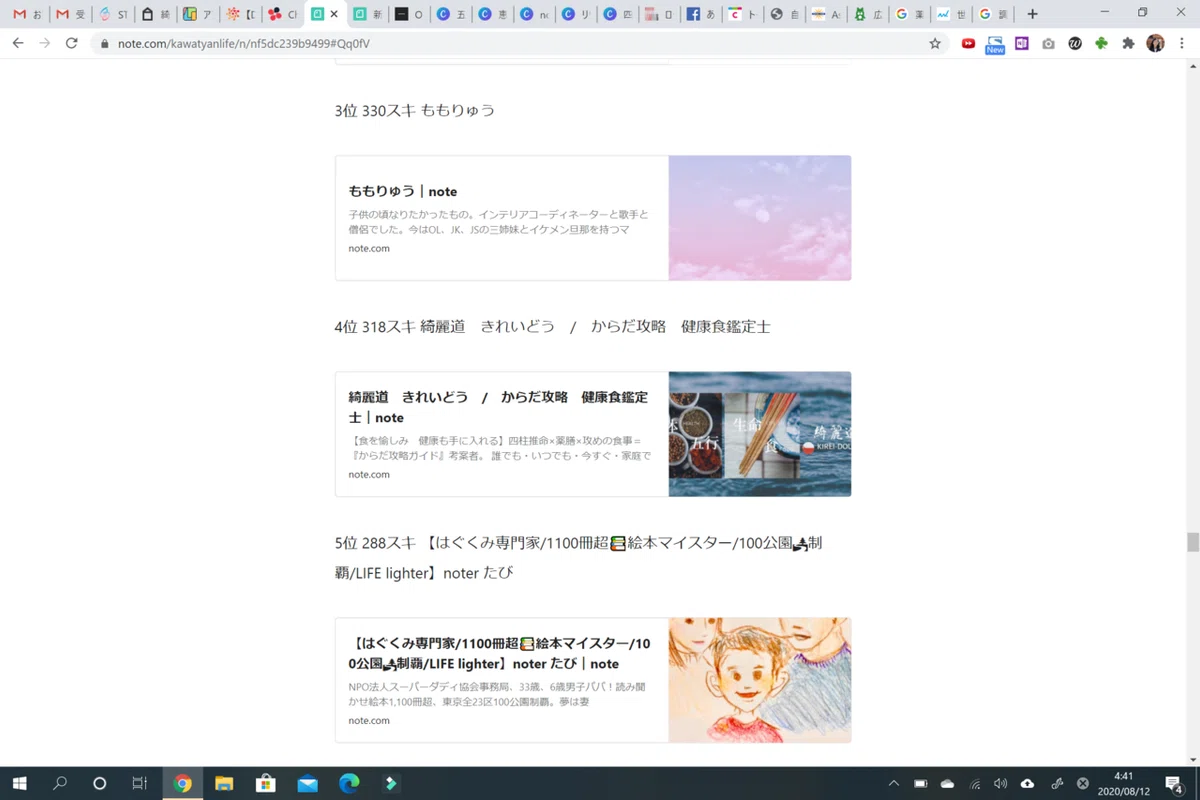Click the browser forward arrow
The height and width of the screenshot is (800, 1200).
[44, 43]
